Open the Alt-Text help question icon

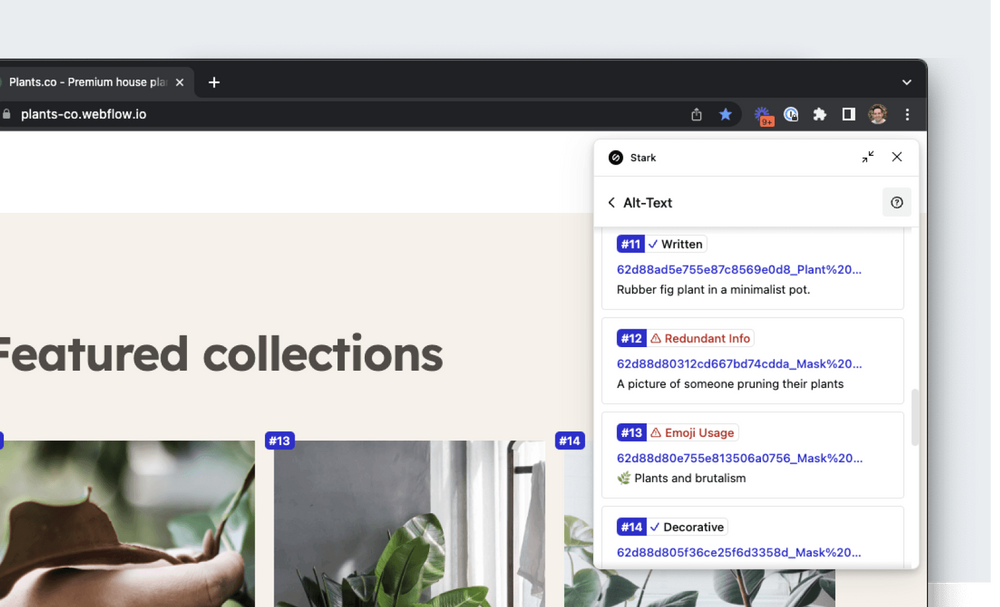897,203
